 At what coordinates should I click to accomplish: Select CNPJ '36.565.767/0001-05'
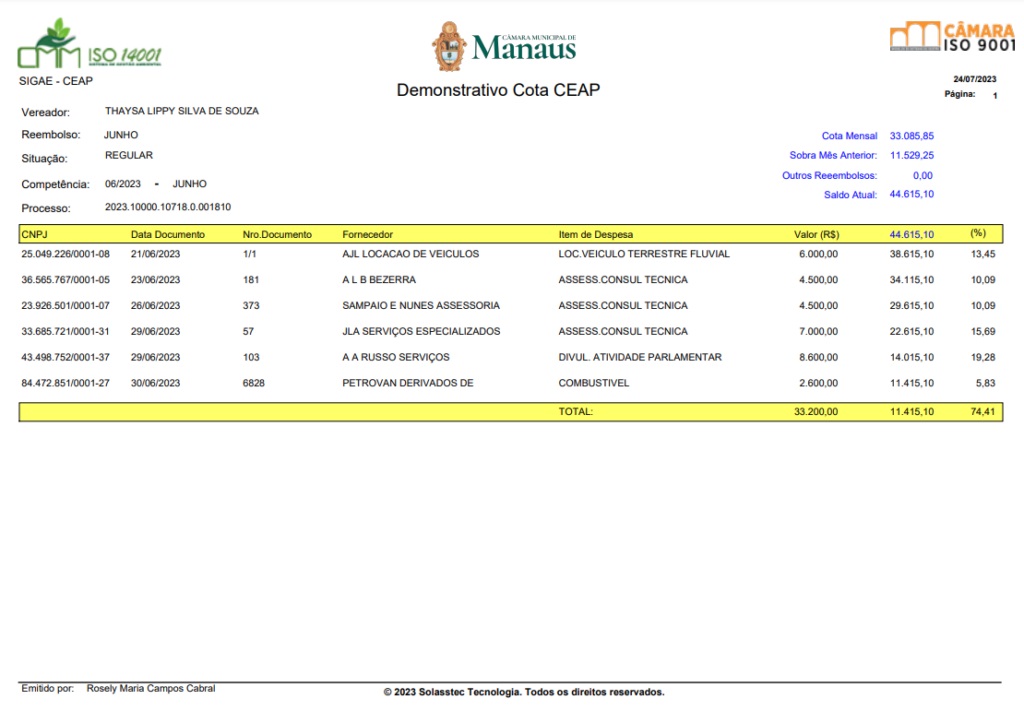click(65, 280)
